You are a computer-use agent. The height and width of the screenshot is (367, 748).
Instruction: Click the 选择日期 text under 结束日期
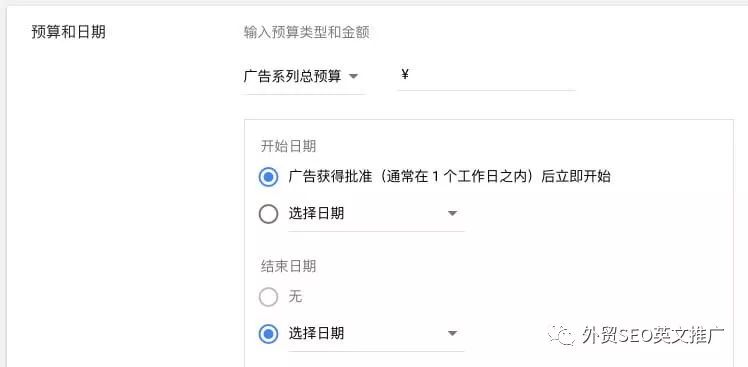click(x=316, y=333)
